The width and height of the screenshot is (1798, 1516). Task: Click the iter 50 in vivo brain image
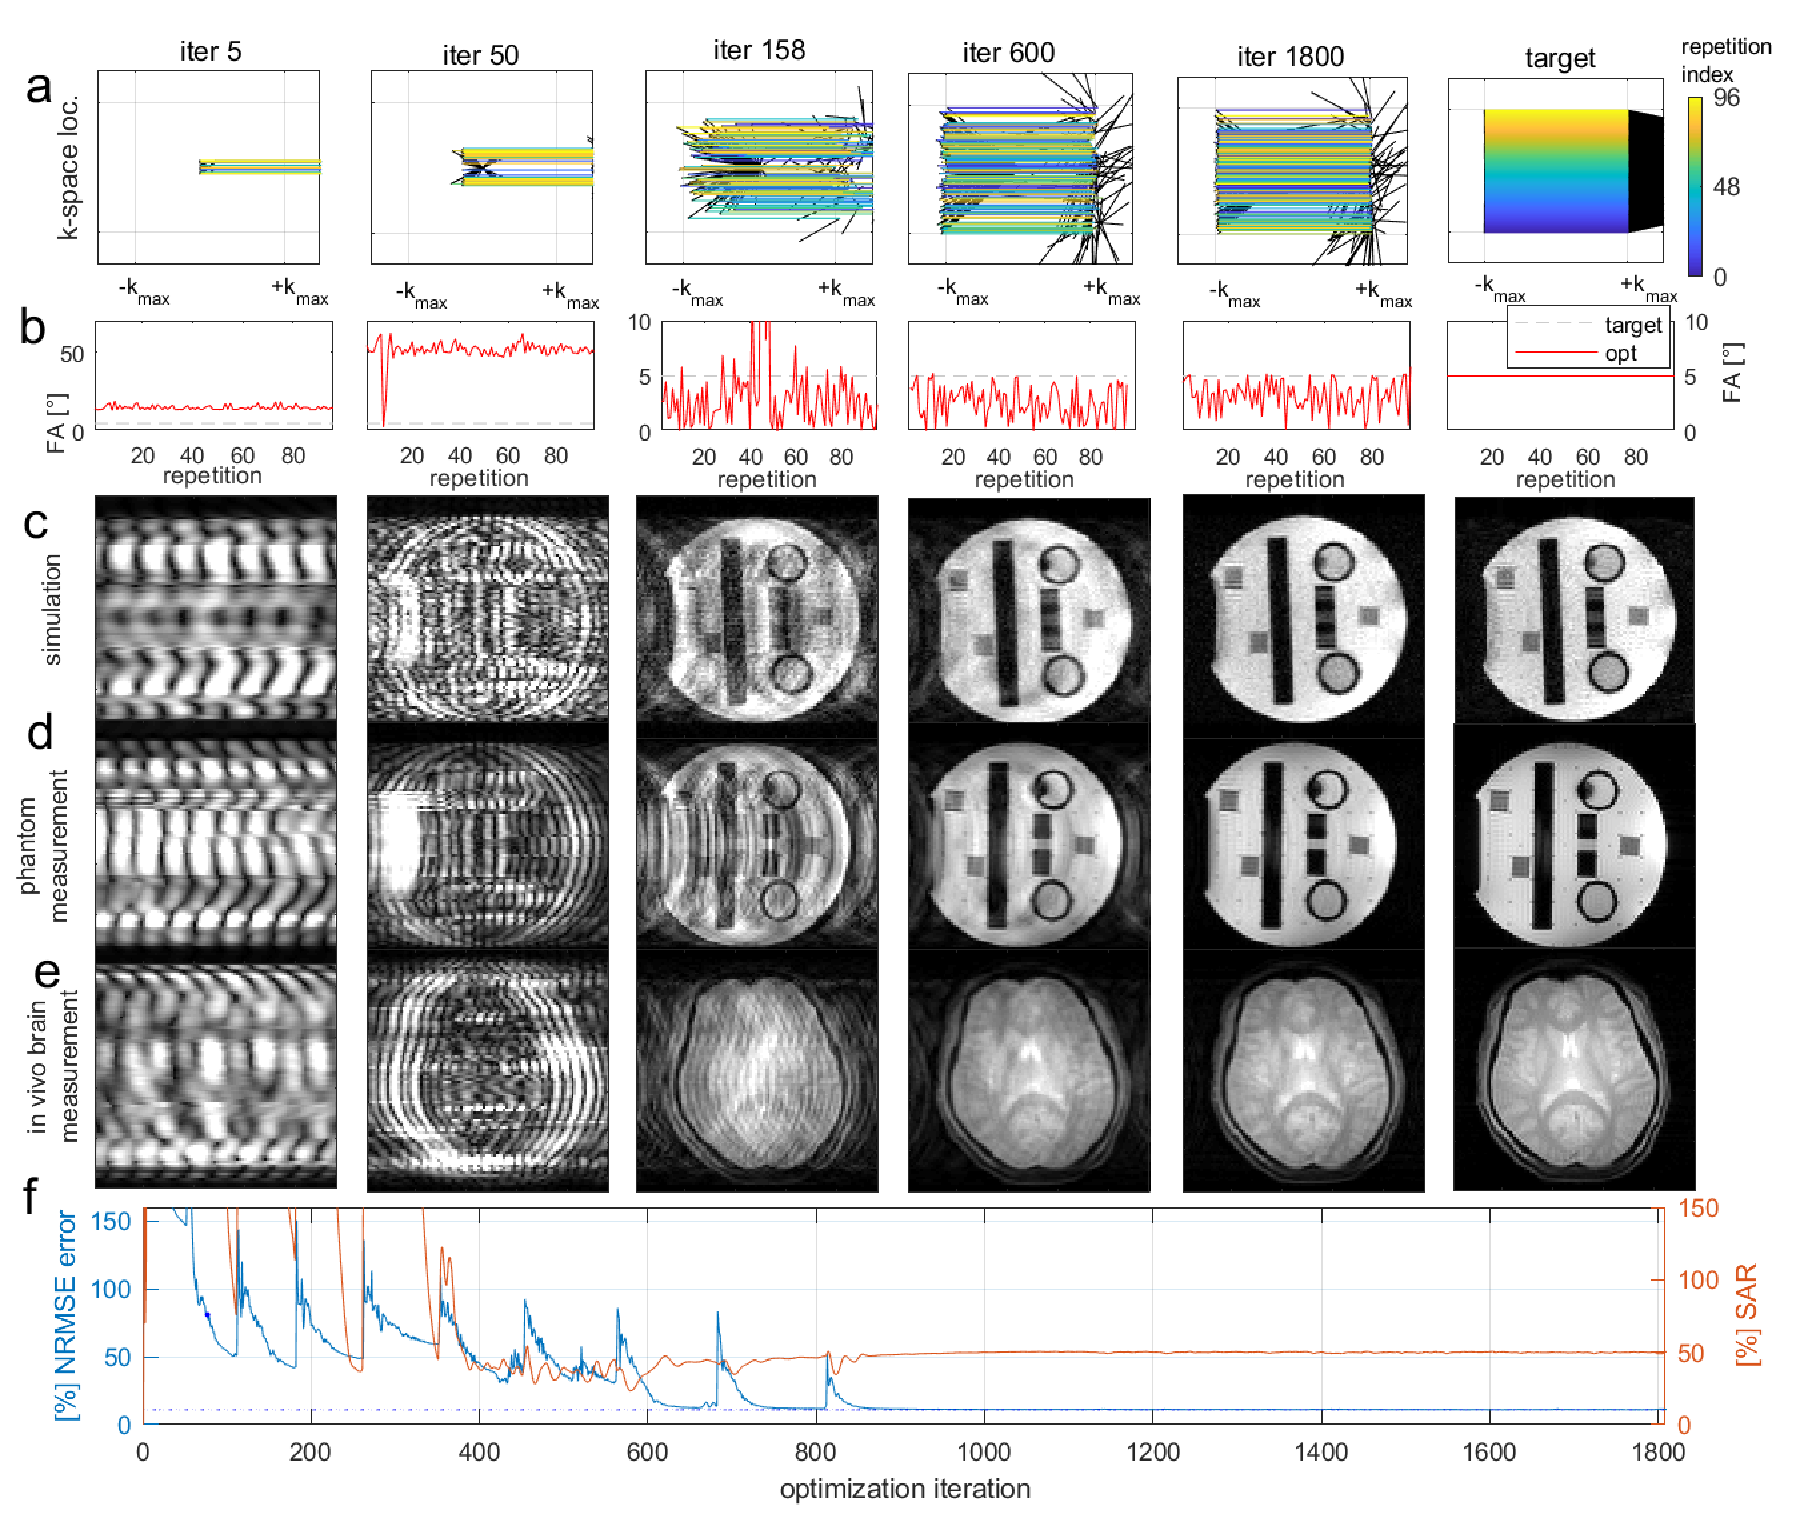(487, 1070)
